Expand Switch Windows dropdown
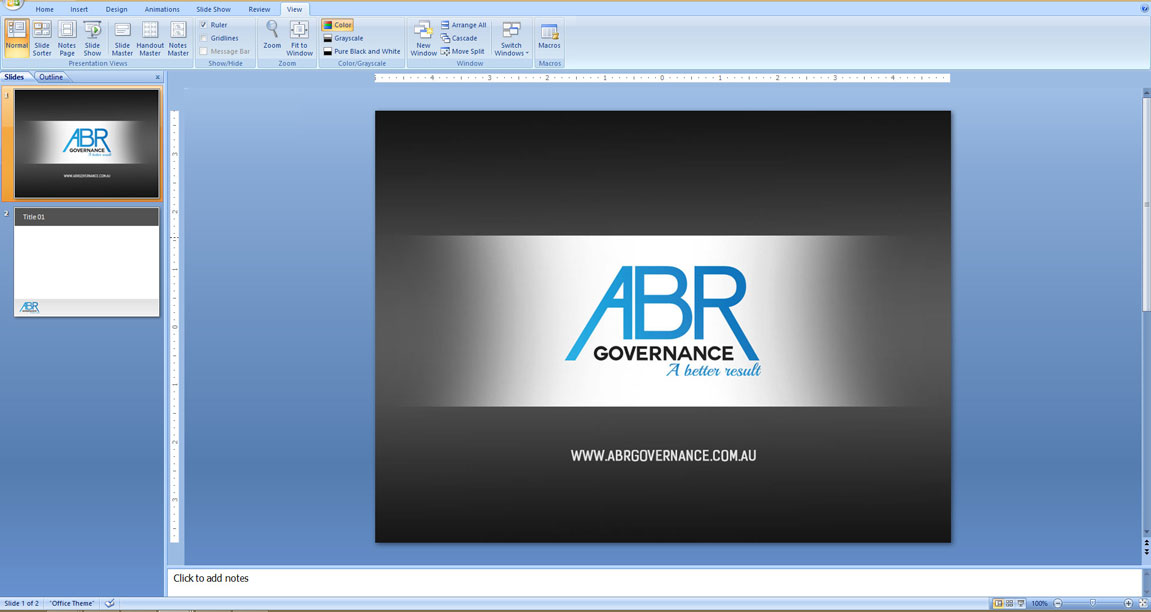Image resolution: width=1151 pixels, height=612 pixels. pos(512,38)
